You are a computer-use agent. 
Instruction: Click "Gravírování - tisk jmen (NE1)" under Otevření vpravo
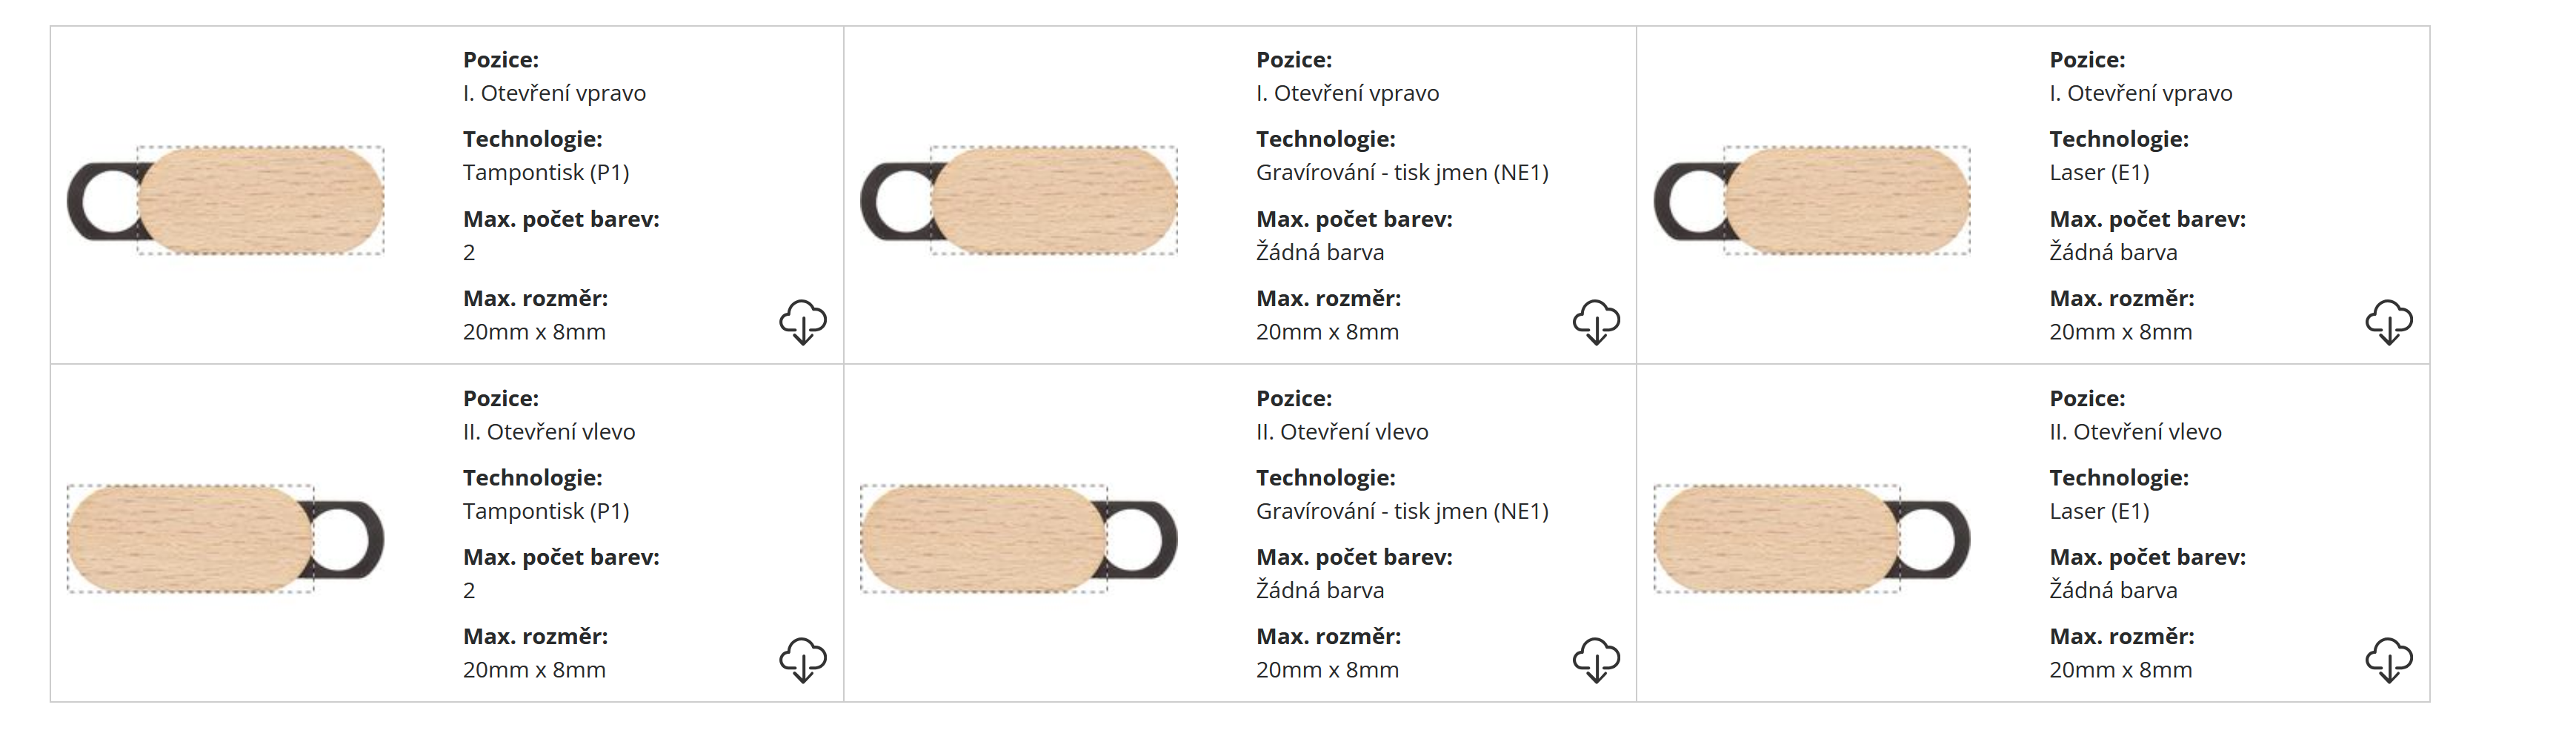click(x=1402, y=173)
